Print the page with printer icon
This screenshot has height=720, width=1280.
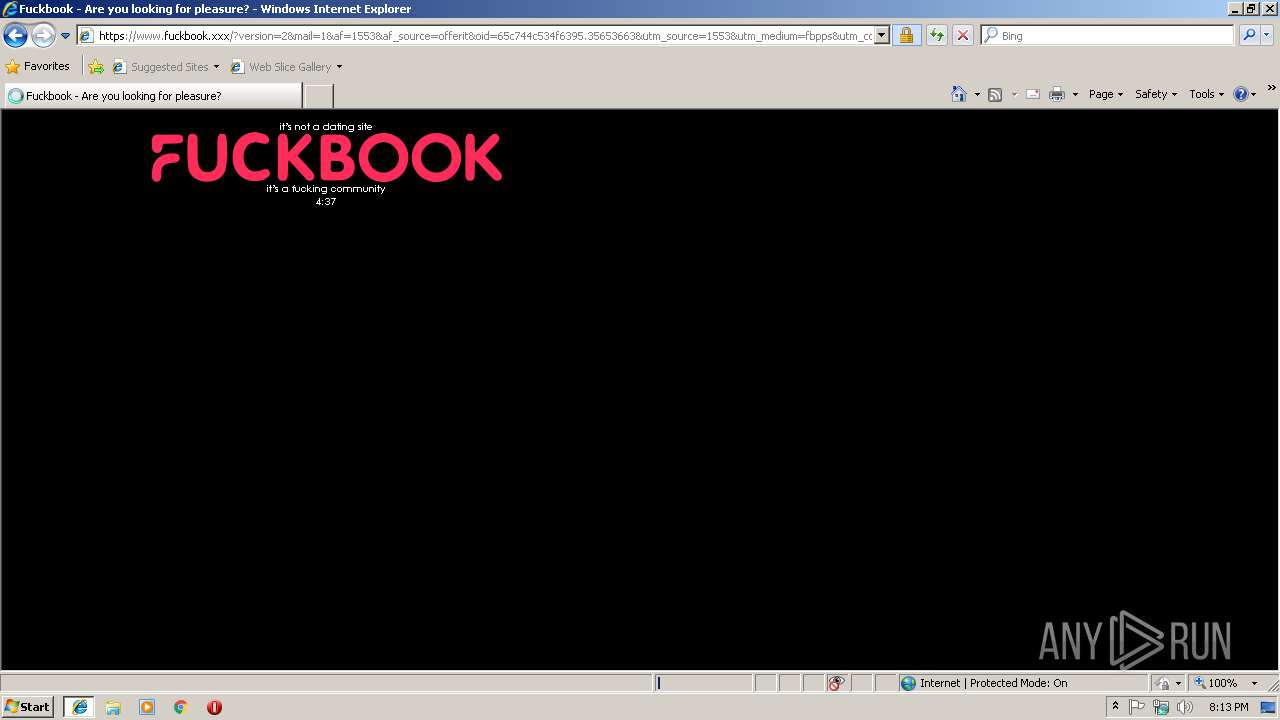1057,94
